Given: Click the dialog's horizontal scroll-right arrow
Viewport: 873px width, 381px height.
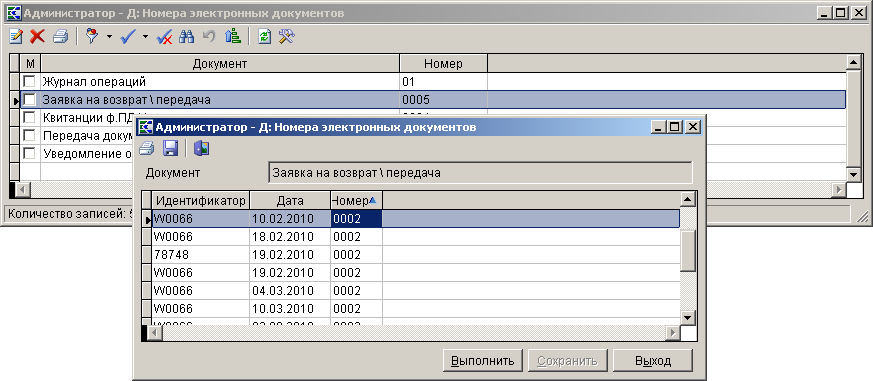Looking at the screenshot, I should [x=673, y=333].
